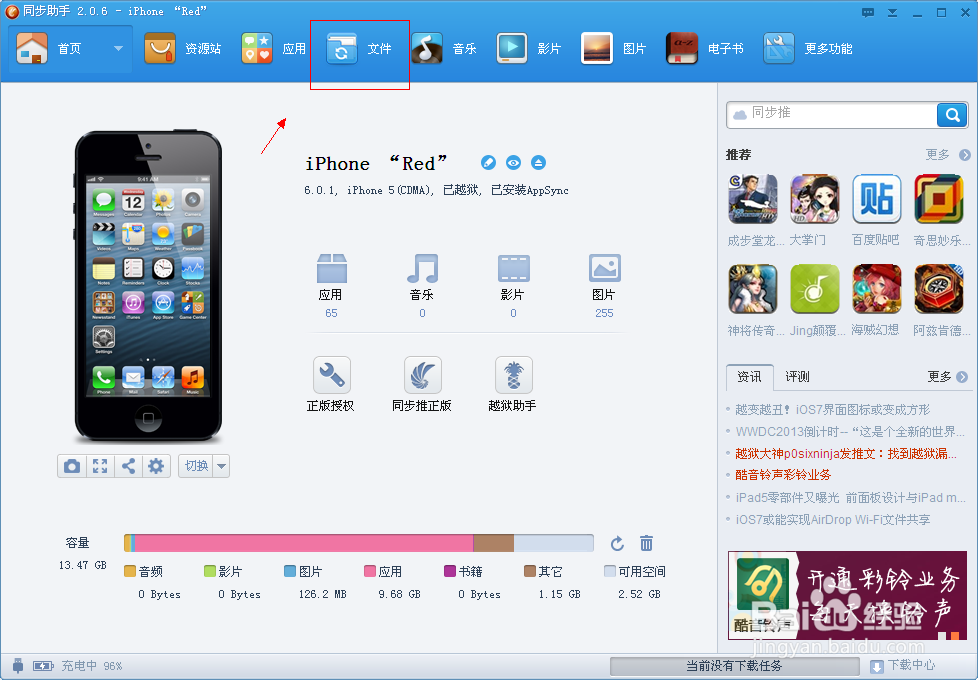
Task: Click the 切换 switch button
Action: tap(196, 466)
